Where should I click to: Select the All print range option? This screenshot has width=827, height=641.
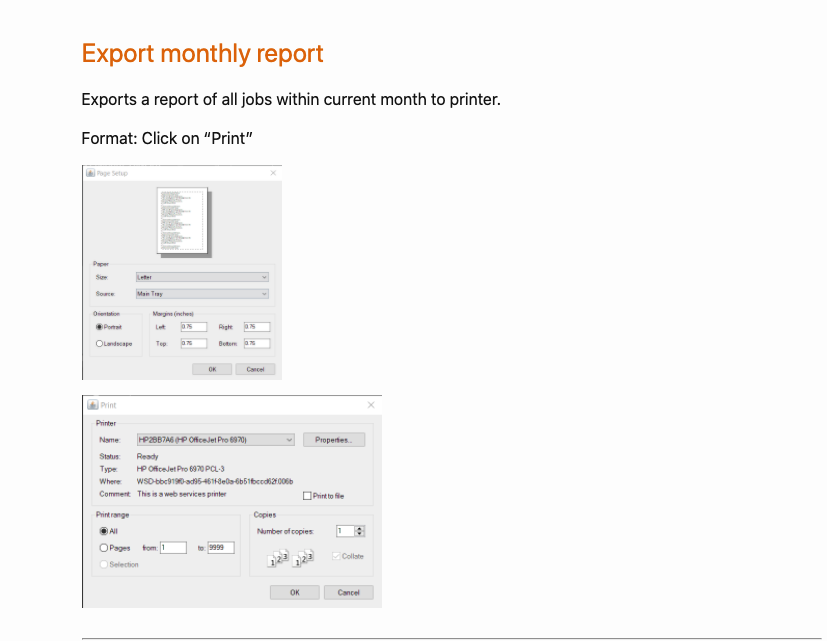[x=104, y=531]
